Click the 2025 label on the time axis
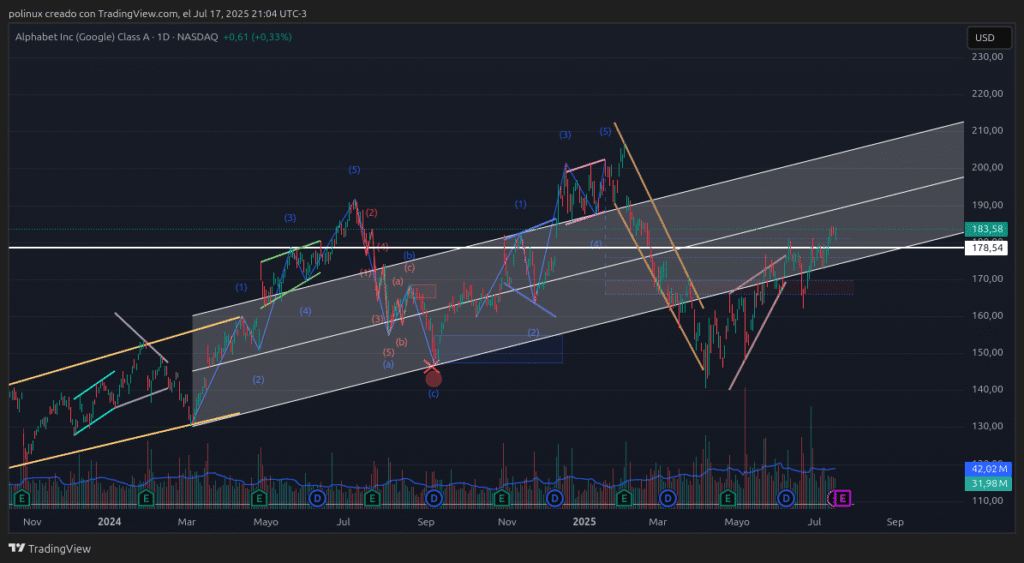 click(585, 521)
